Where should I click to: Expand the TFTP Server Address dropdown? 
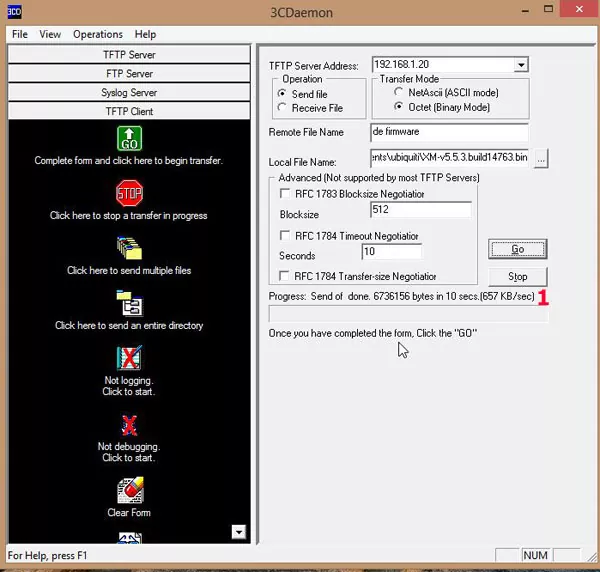click(520, 66)
